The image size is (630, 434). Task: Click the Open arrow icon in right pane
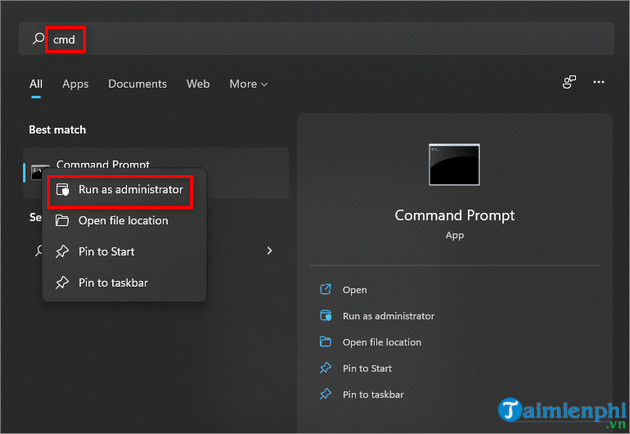(325, 289)
